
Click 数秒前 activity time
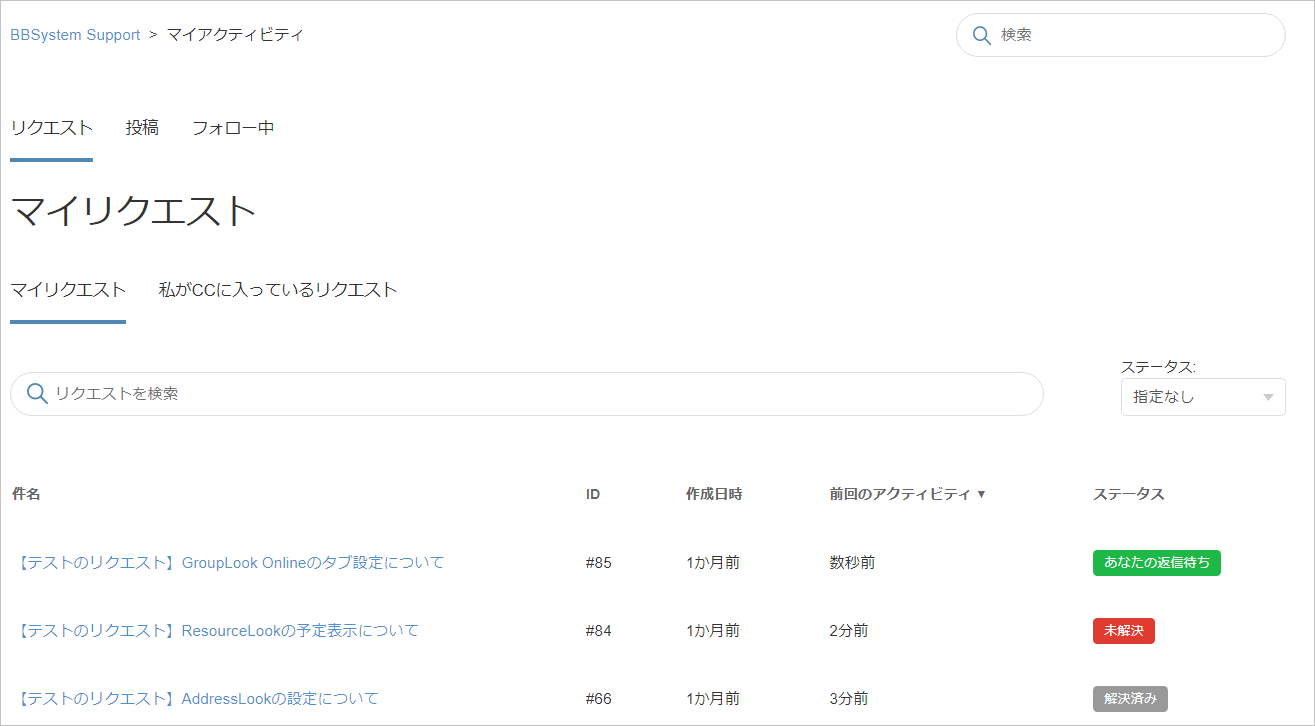pyautogui.click(x=852, y=563)
